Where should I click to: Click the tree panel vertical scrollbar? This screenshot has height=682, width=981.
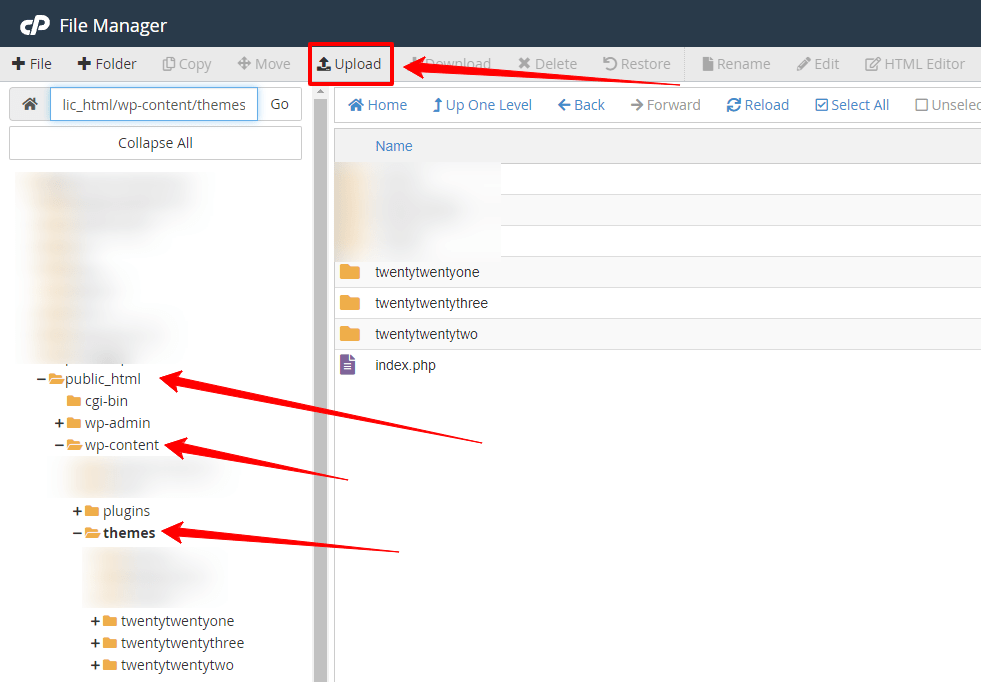tap(320, 389)
